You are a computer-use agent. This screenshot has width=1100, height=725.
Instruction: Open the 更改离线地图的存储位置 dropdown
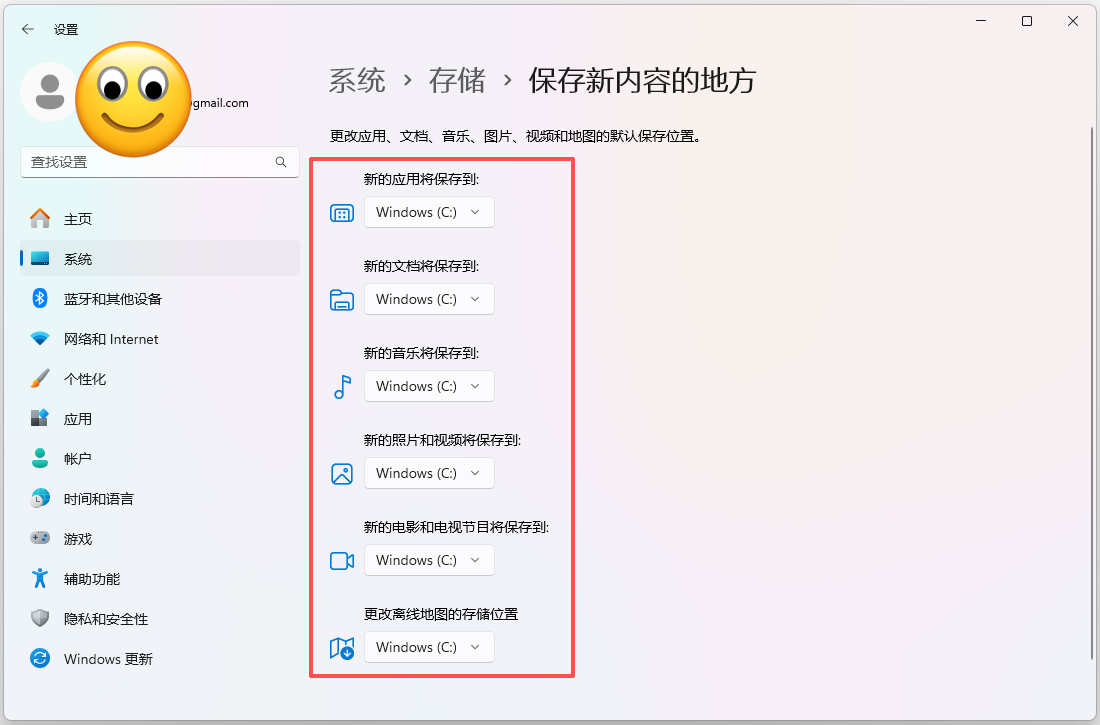tap(429, 647)
